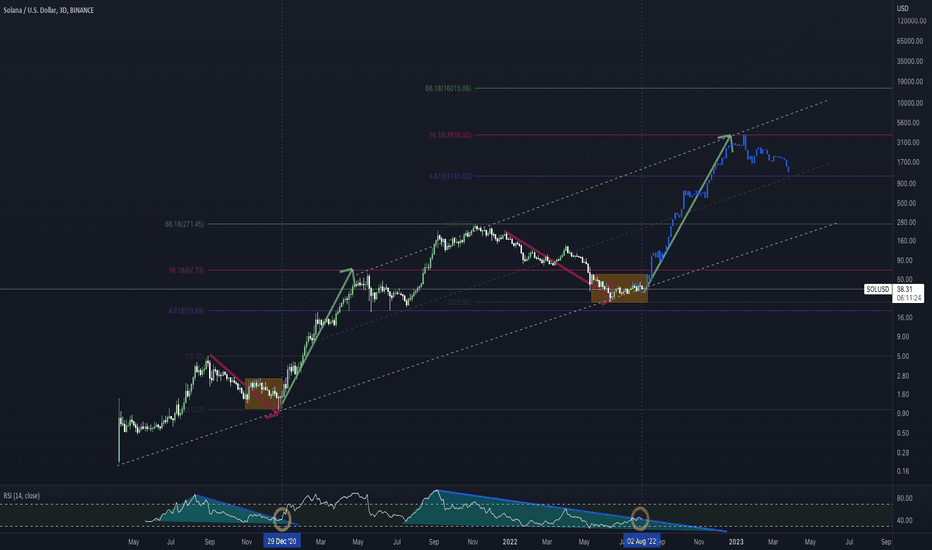Select the RSI circle drawing at Aug '22
932x550 pixels.
(640, 518)
